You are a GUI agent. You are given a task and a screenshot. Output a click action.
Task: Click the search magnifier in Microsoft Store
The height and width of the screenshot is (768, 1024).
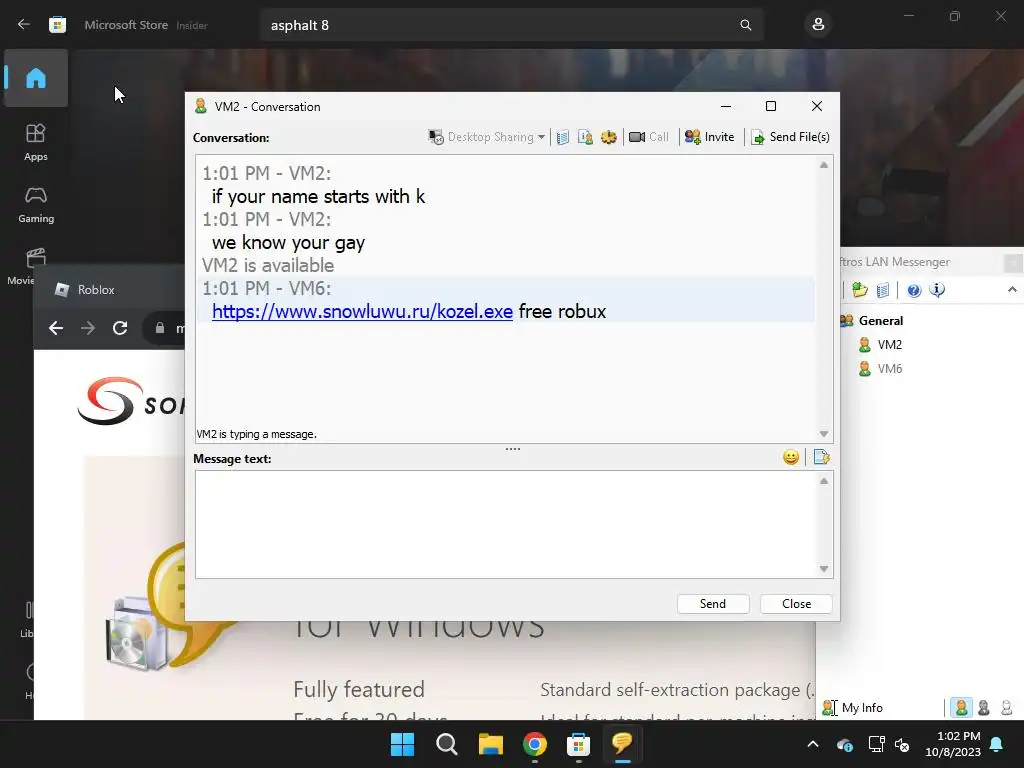[746, 25]
